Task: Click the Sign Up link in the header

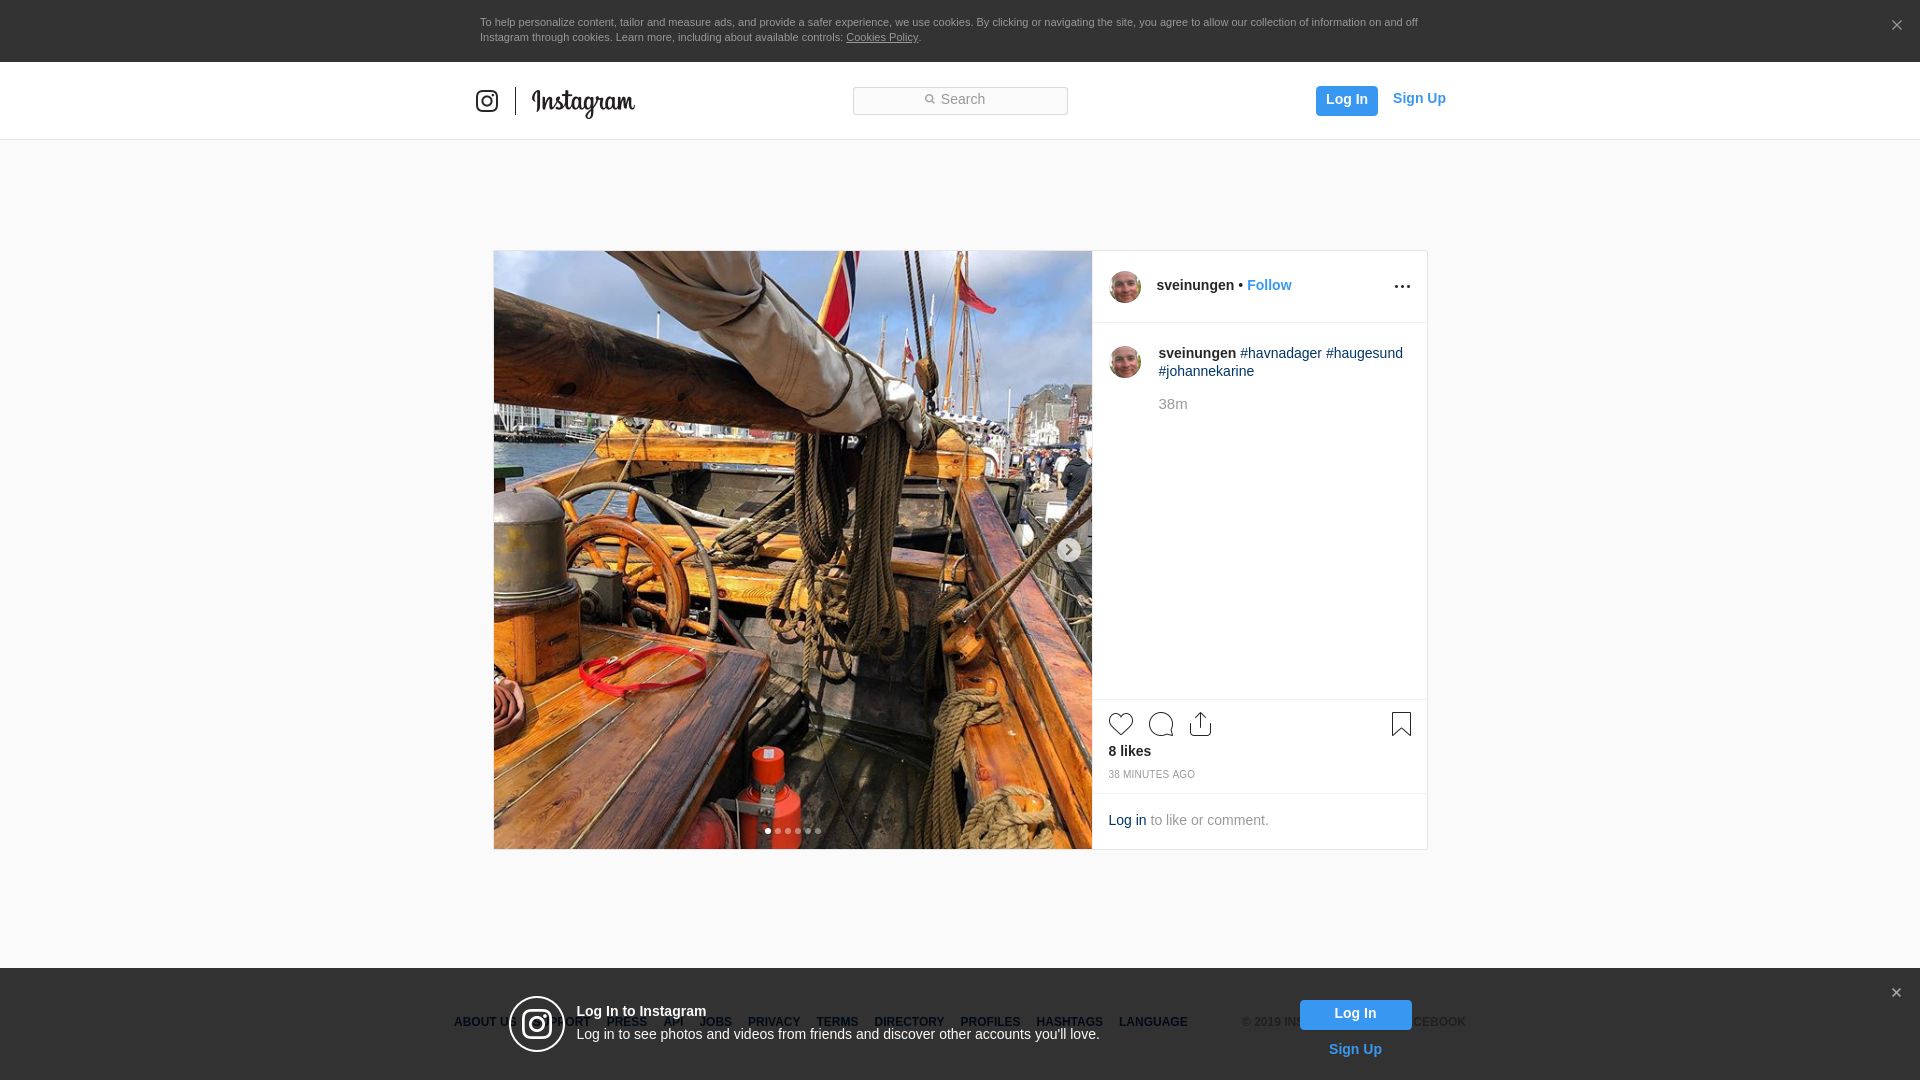Action: [x=1418, y=98]
